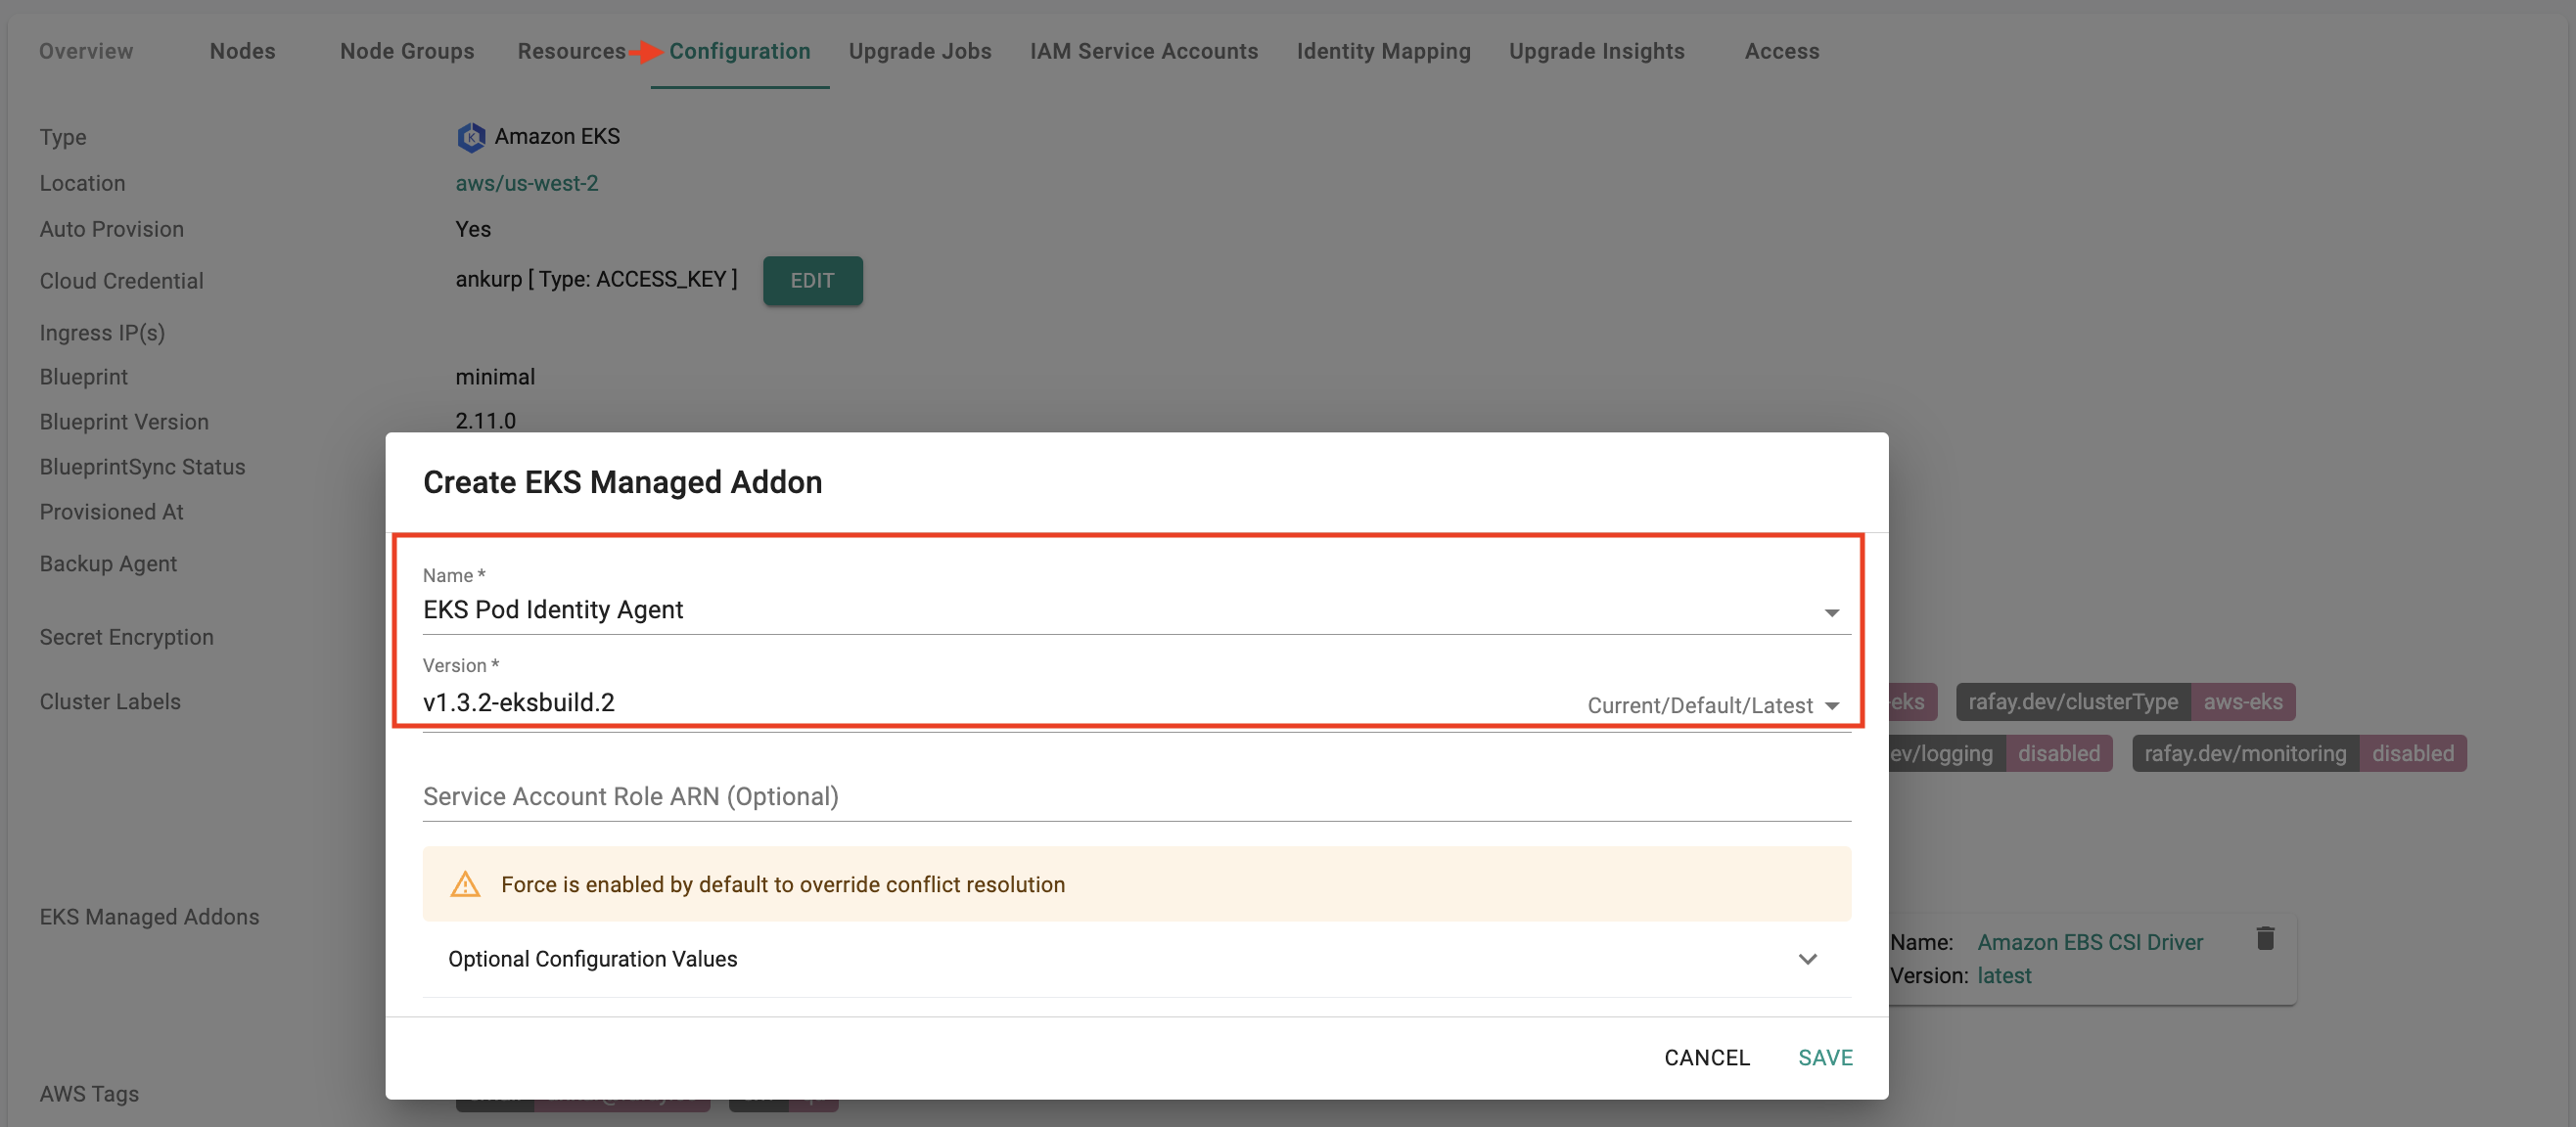The image size is (2576, 1127).
Task: Select the Configuration tab
Action: tap(740, 51)
